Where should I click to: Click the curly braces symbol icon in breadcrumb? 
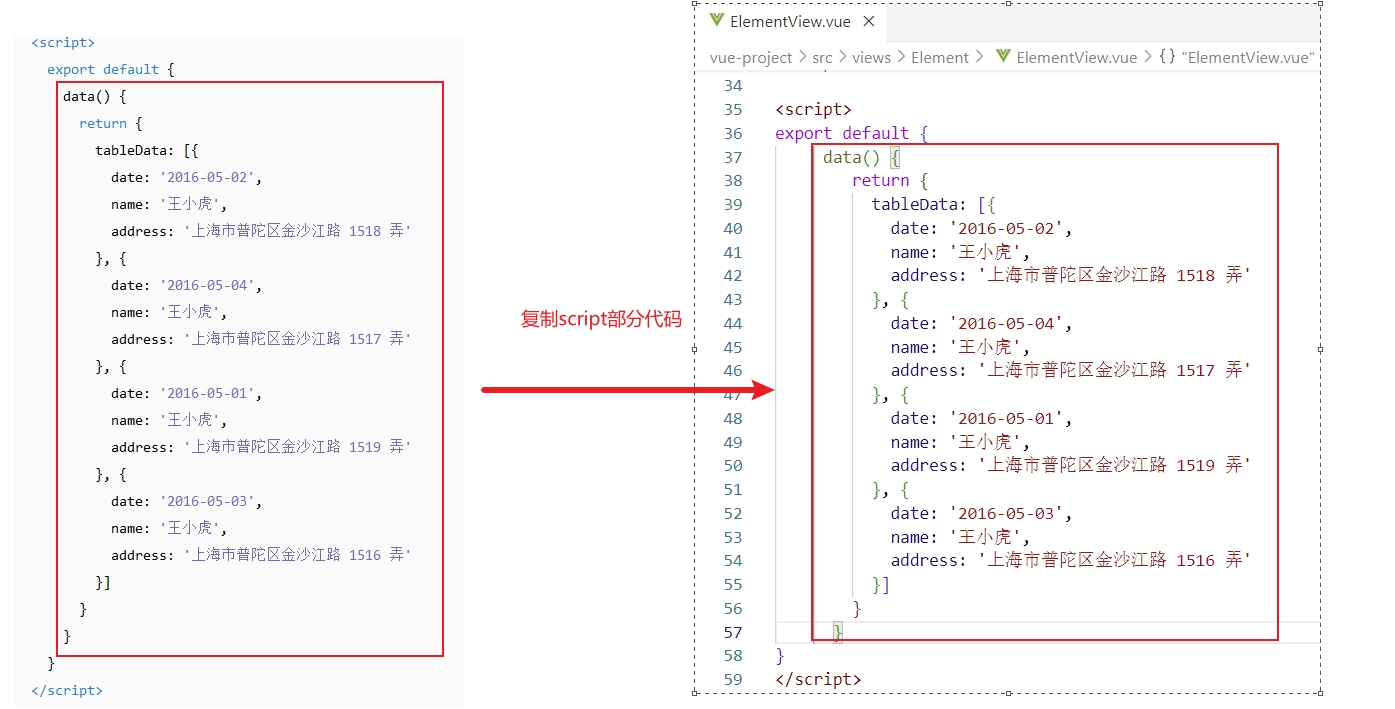1167,57
